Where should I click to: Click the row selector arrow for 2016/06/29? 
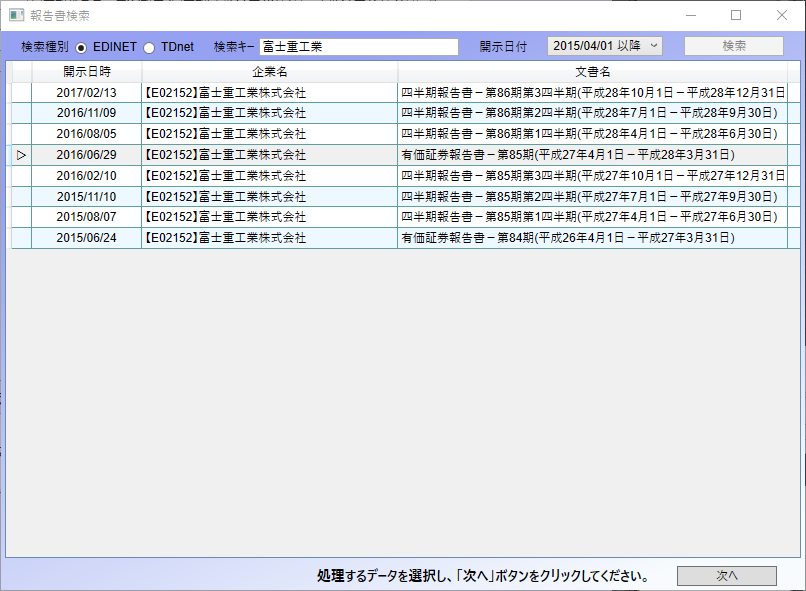[21, 155]
